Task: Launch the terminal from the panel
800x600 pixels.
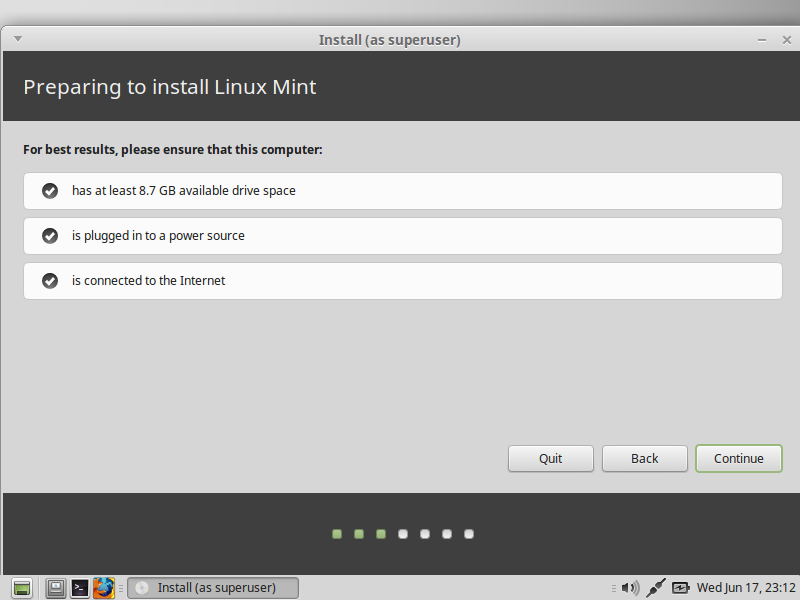Action: click(80, 588)
